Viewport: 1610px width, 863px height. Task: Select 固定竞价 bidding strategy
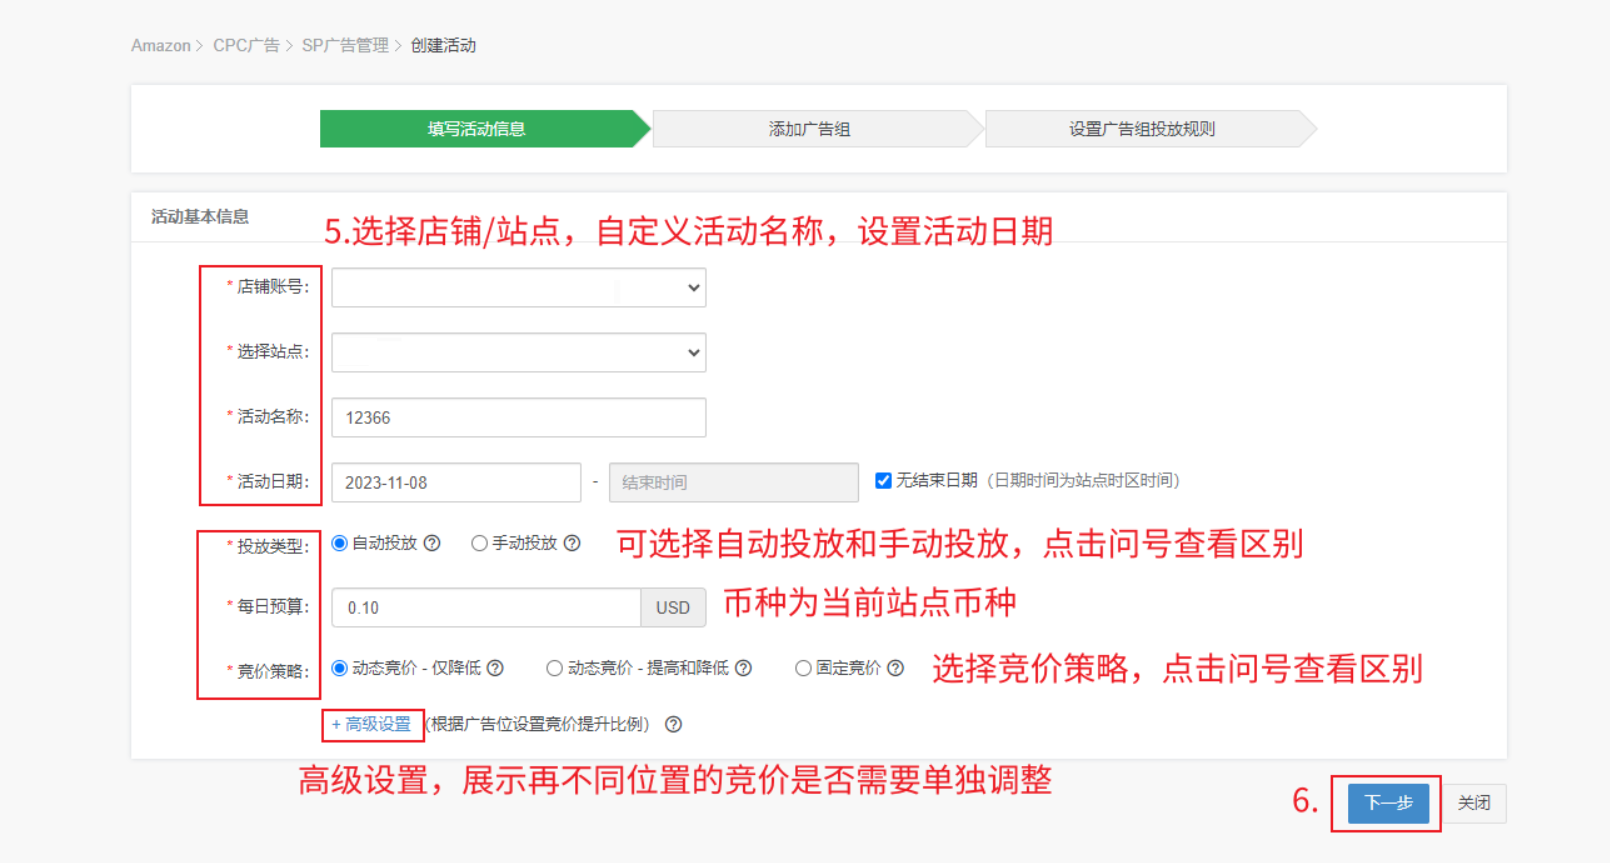click(x=803, y=668)
